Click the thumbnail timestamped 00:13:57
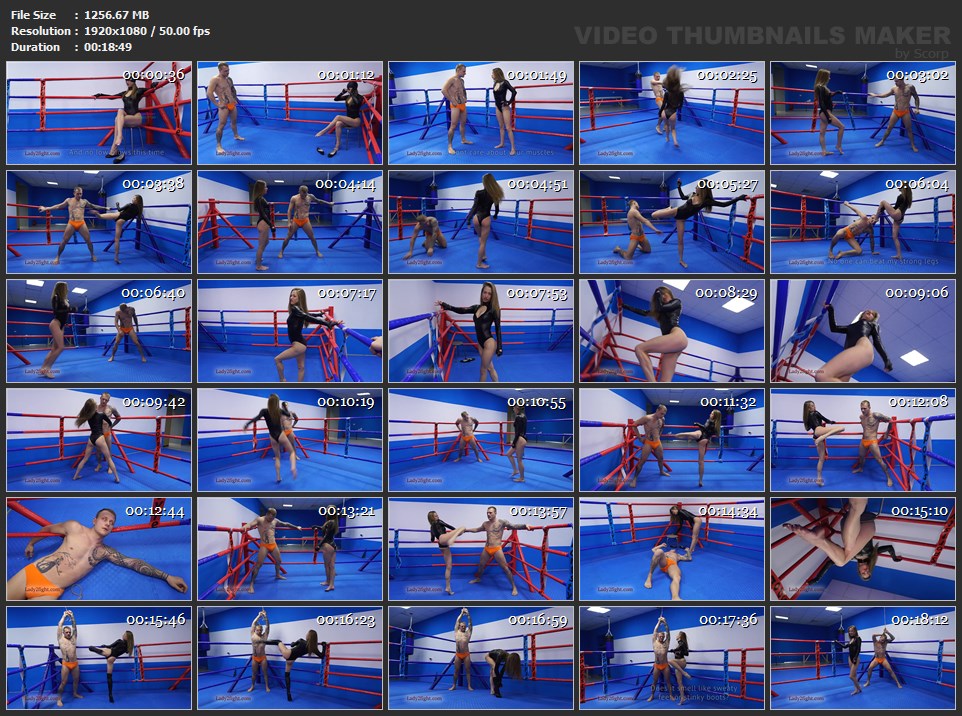This screenshot has height=716, width=962. [480, 549]
